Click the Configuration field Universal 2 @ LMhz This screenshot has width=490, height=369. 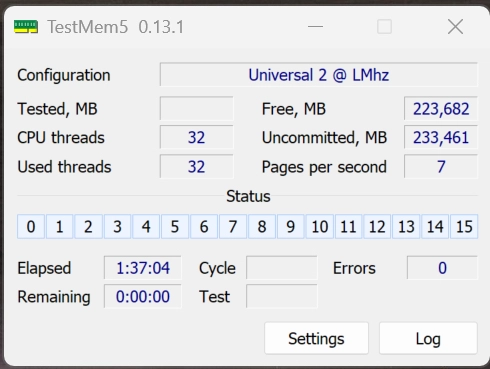(x=319, y=75)
